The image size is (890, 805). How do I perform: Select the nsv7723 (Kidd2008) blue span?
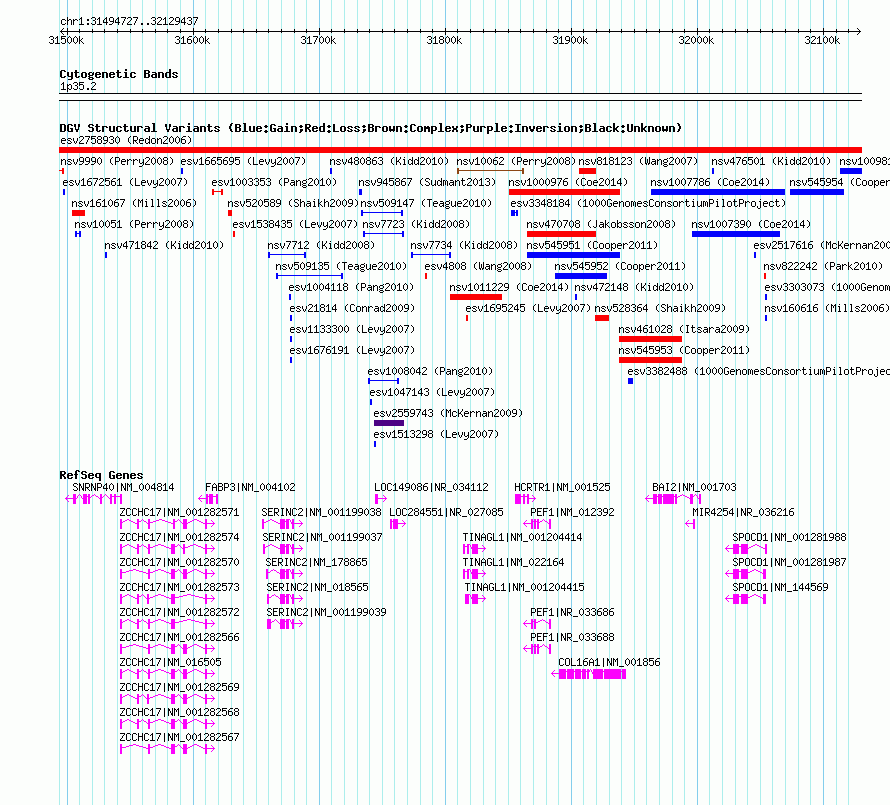[384, 234]
